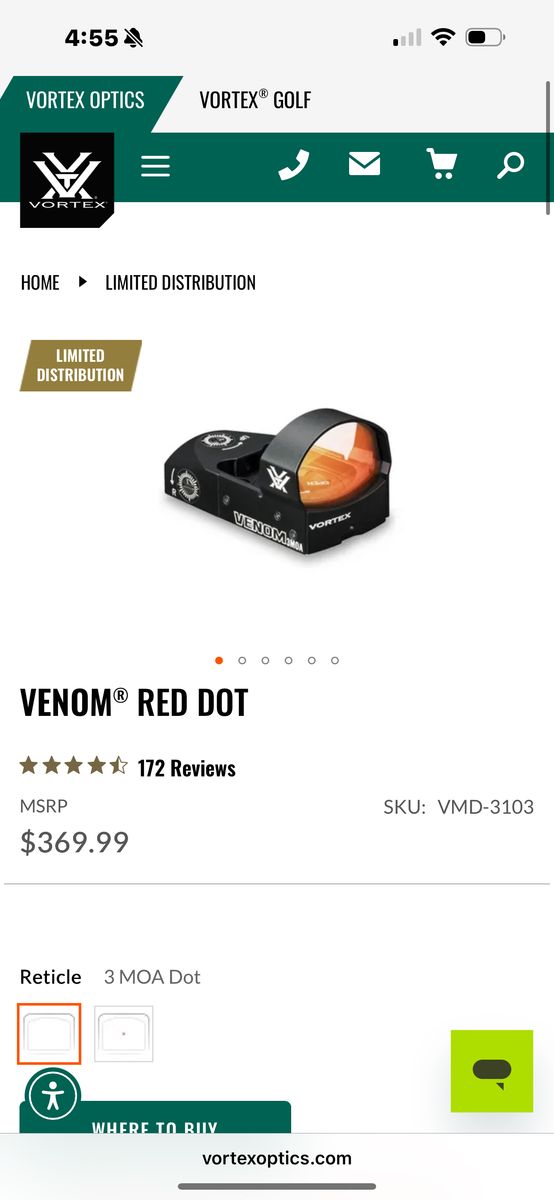The image size is (554, 1200).
Task: Go to the Home breadcrumb
Action: tap(40, 283)
